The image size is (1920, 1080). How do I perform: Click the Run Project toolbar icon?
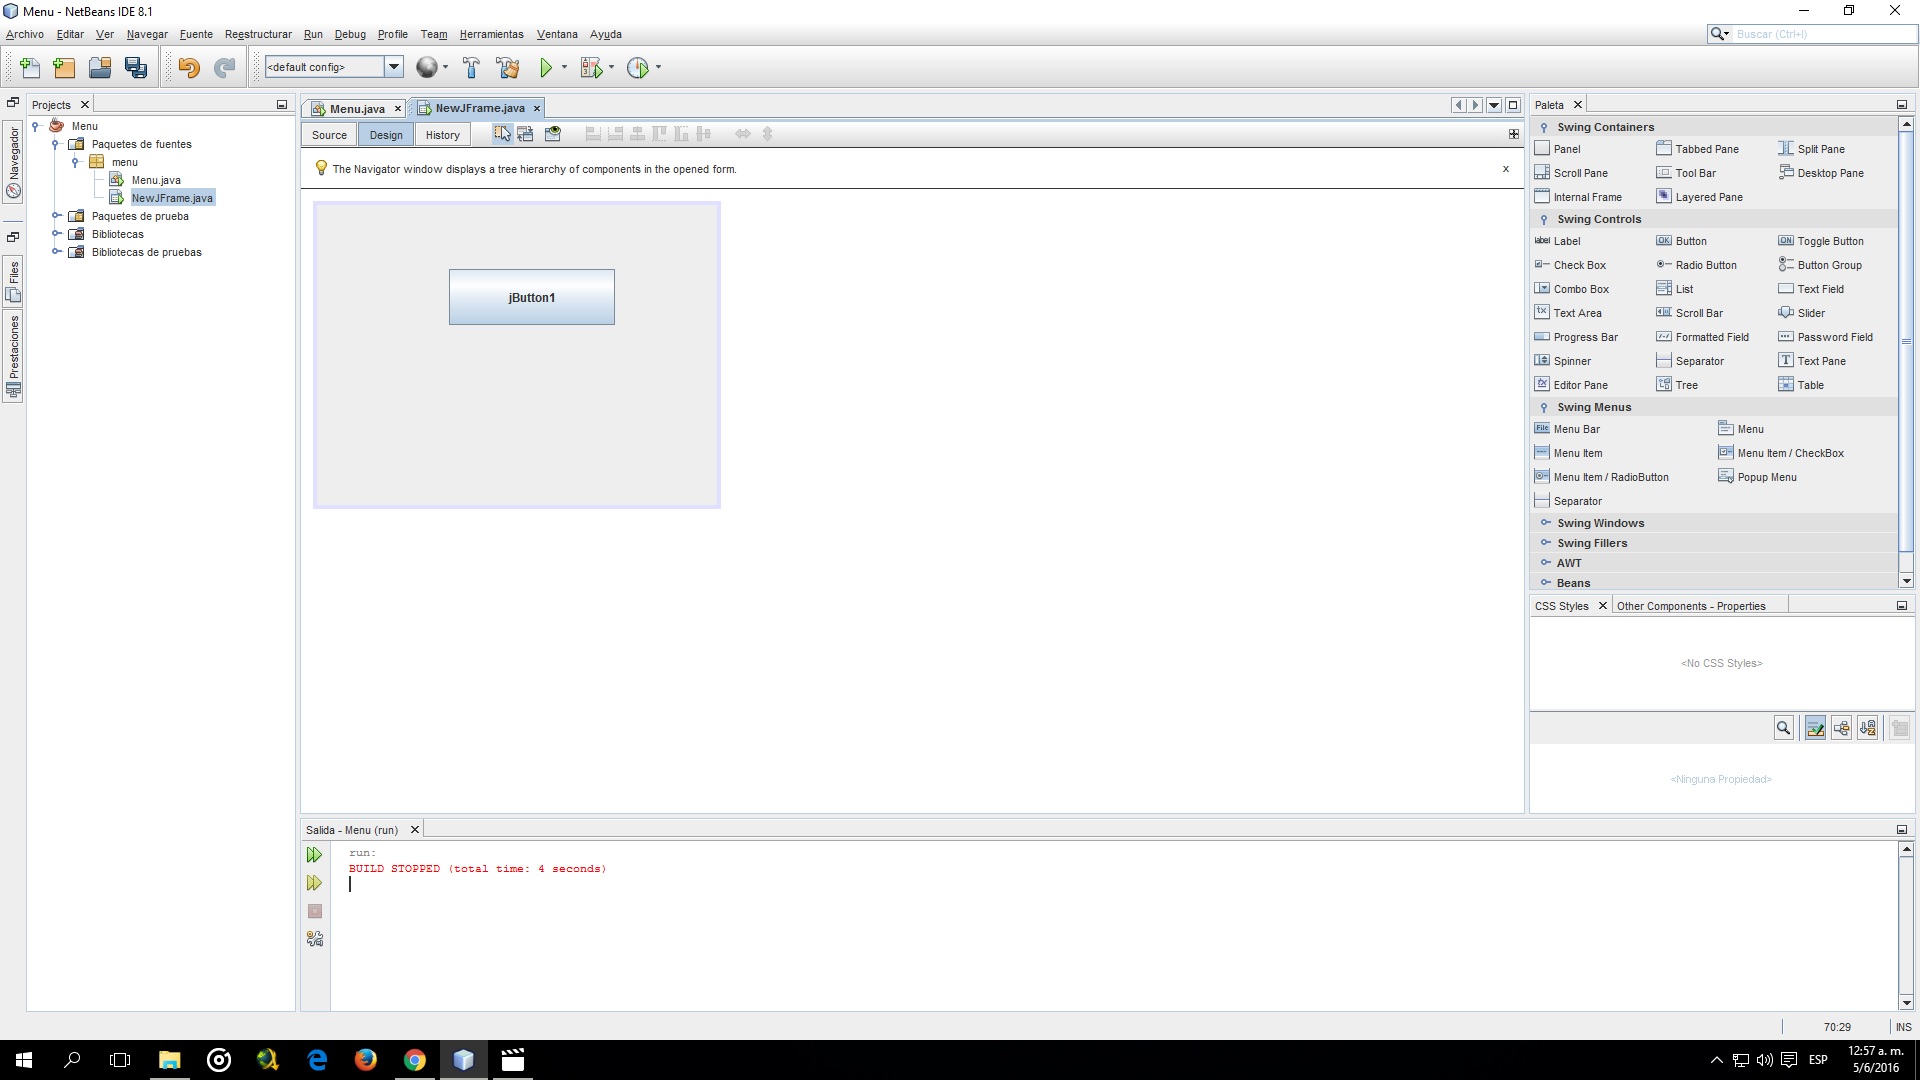click(x=545, y=67)
